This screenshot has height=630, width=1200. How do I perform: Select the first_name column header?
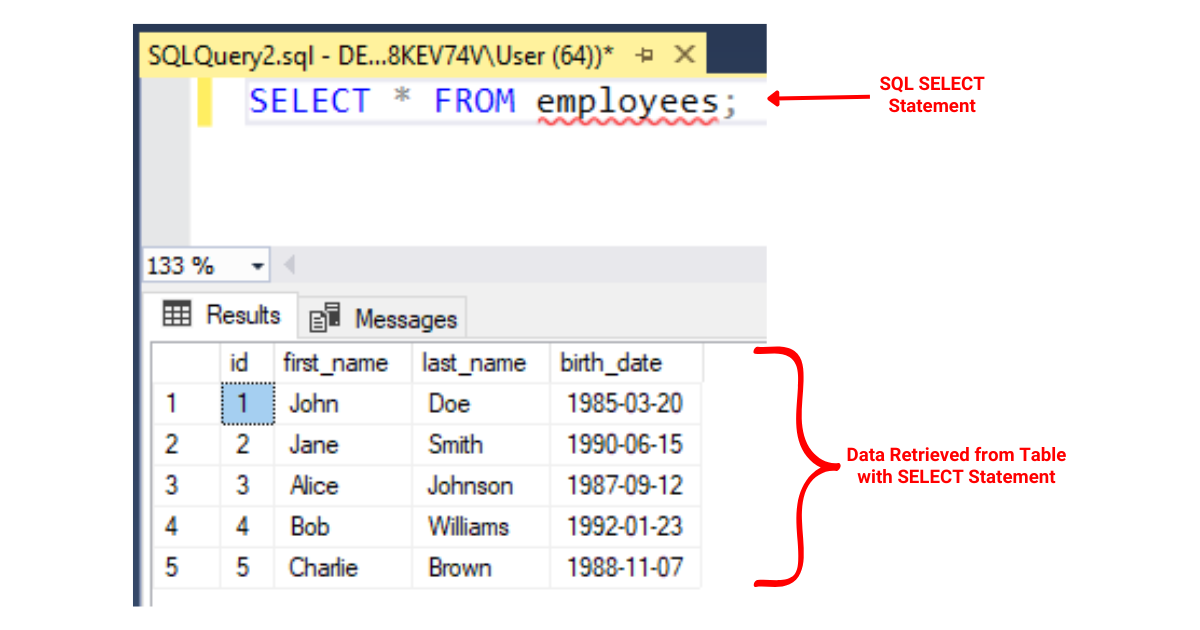point(344,363)
